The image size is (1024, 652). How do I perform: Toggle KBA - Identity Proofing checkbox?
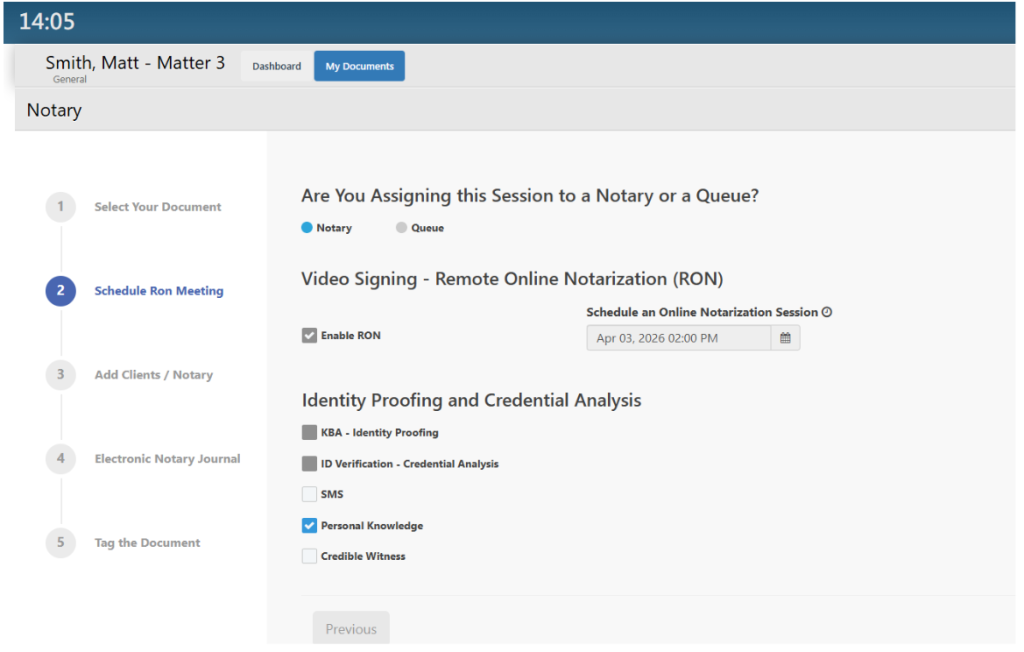click(x=309, y=433)
